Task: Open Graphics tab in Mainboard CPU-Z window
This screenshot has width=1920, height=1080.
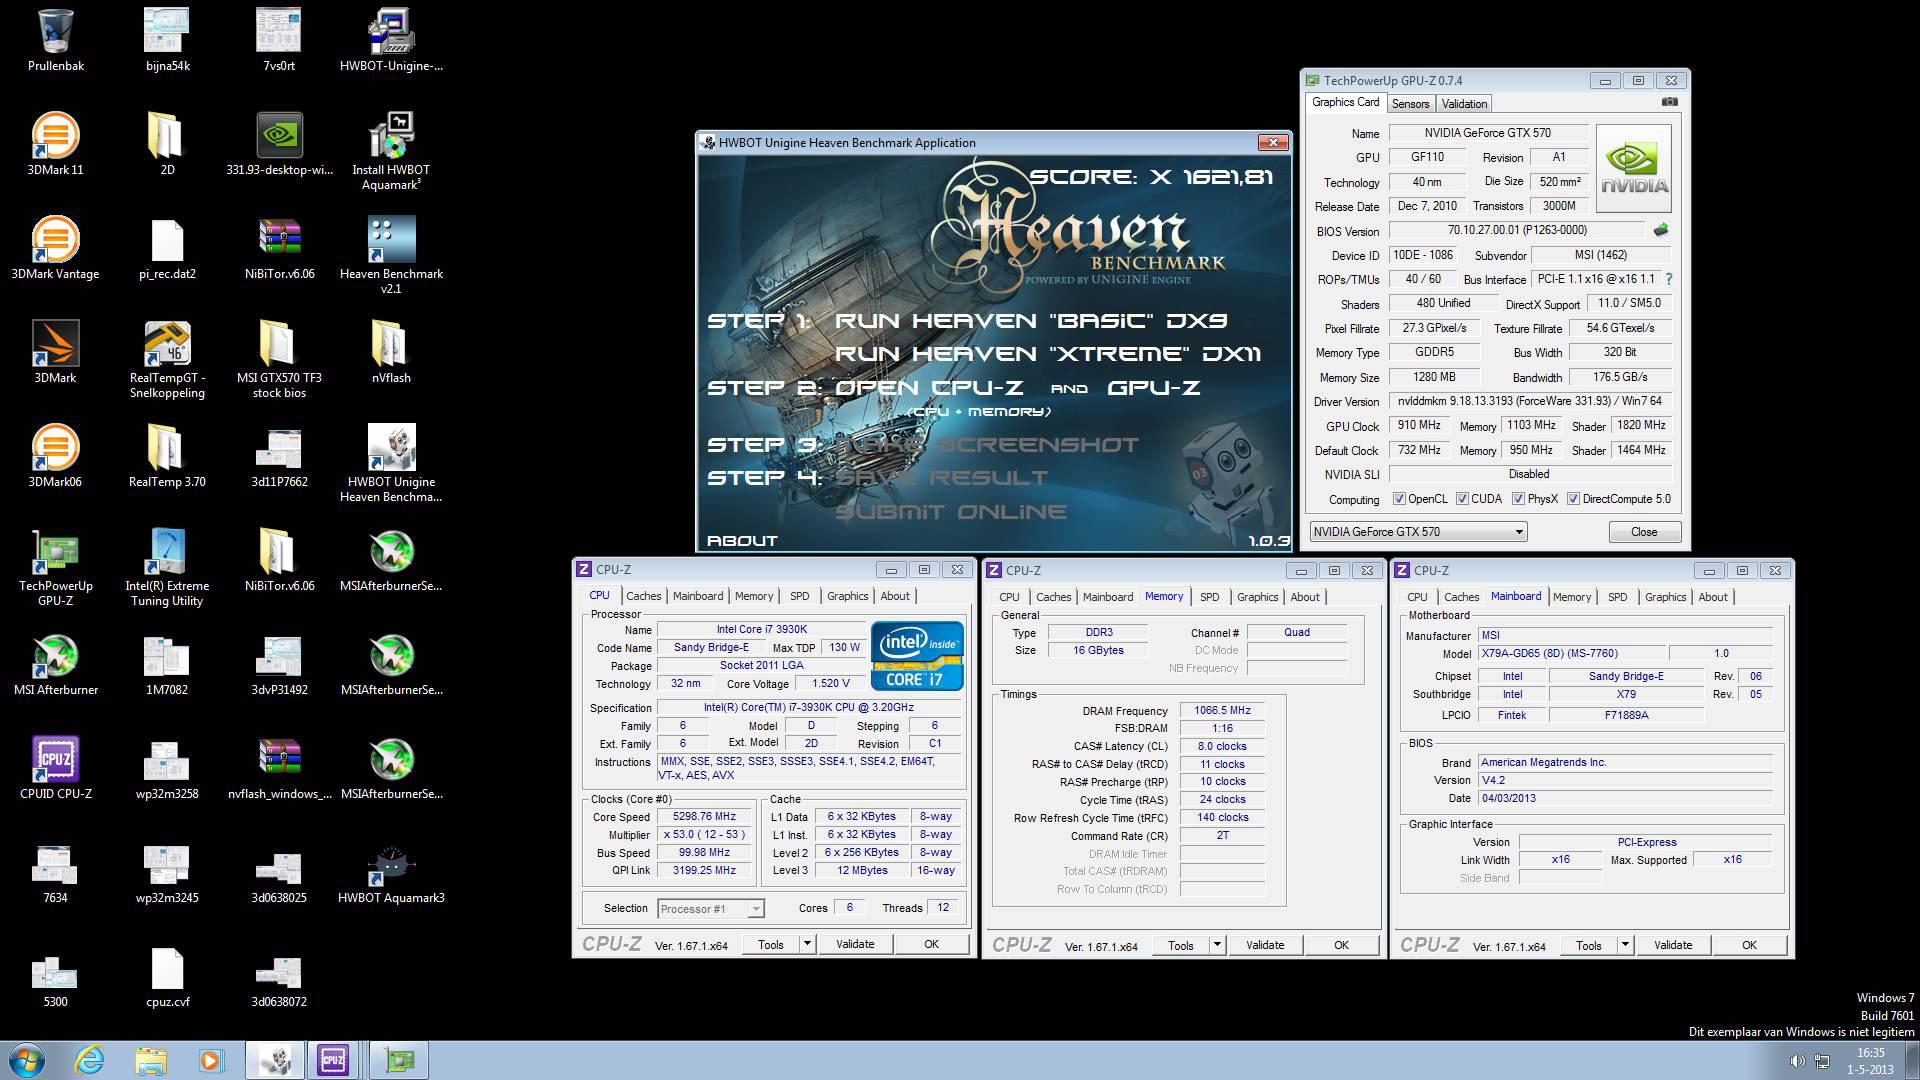Action: click(1665, 597)
